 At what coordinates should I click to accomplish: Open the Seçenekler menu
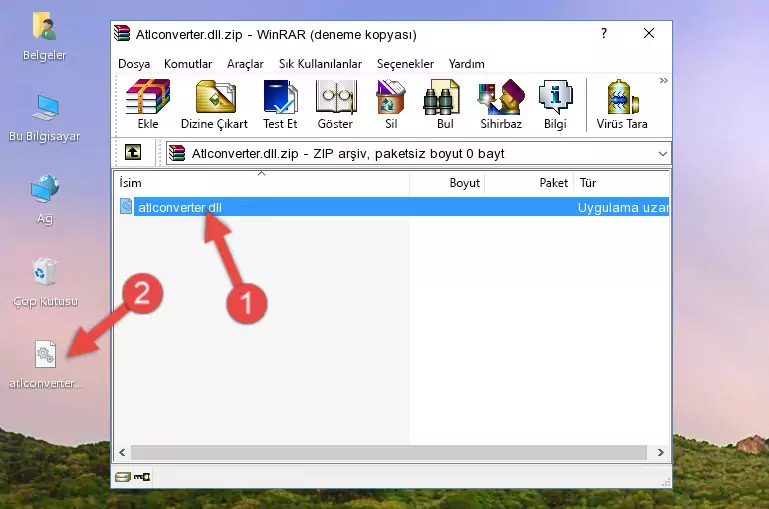[405, 64]
